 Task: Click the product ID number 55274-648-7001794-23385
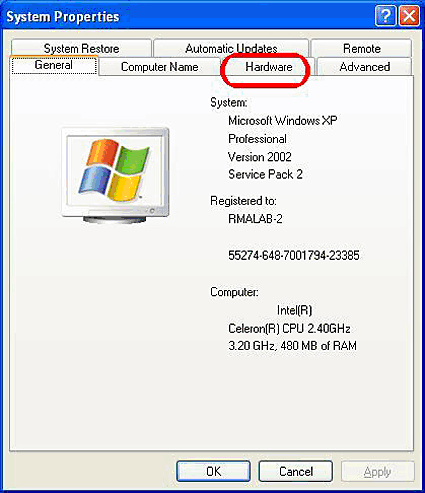pos(294,256)
